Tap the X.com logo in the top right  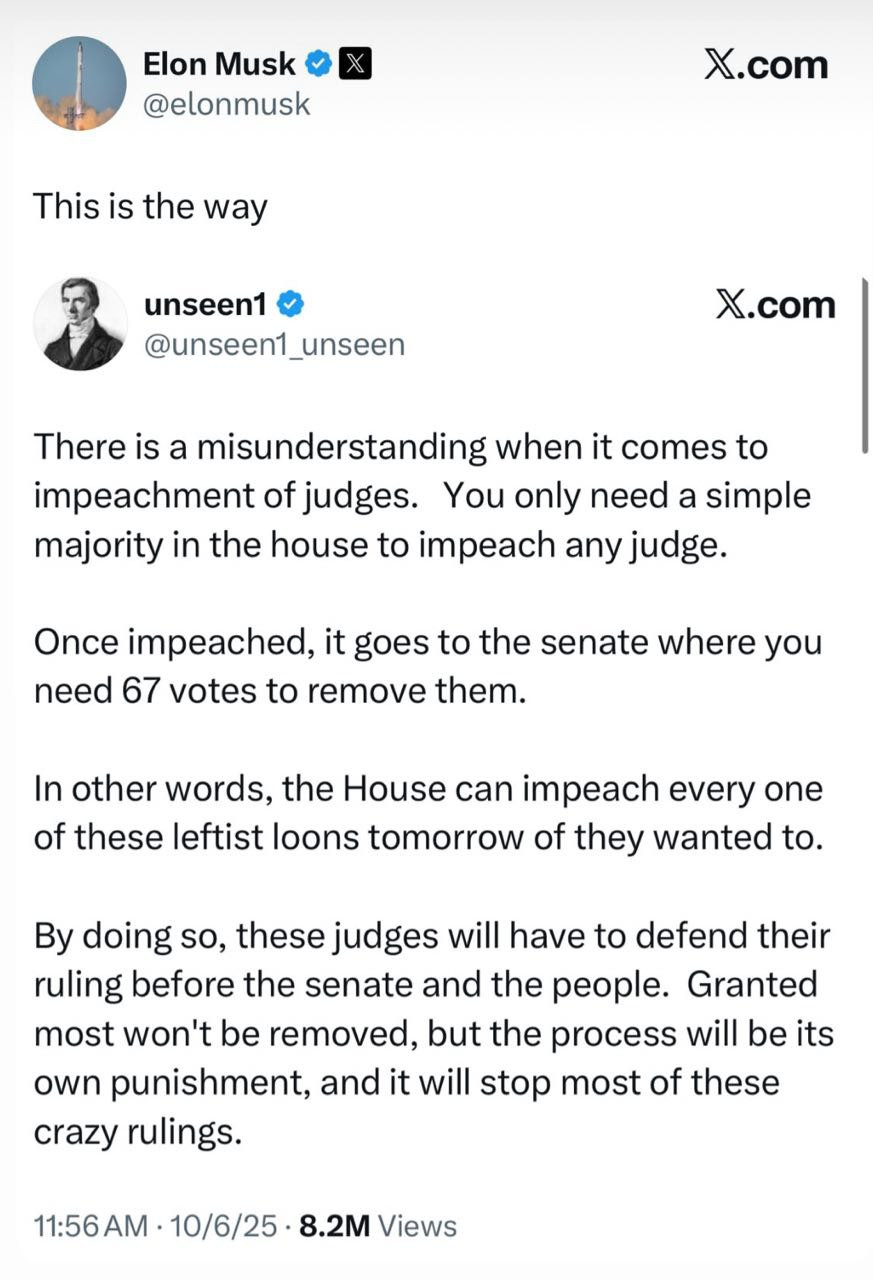766,64
